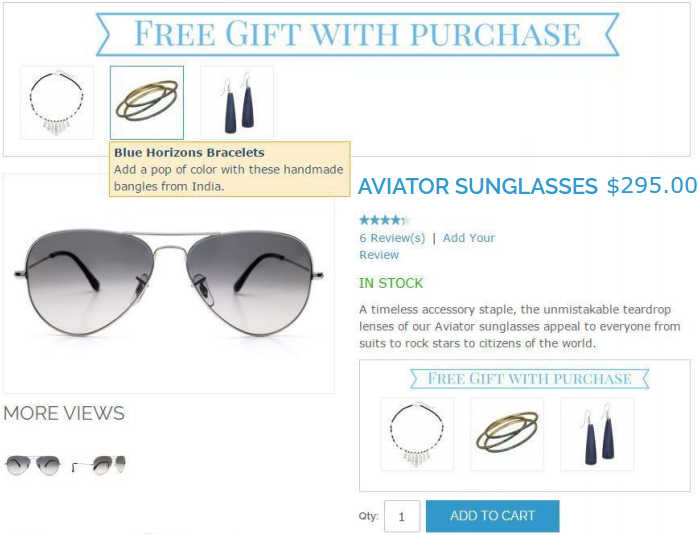Click the $295.00 price label

(652, 185)
